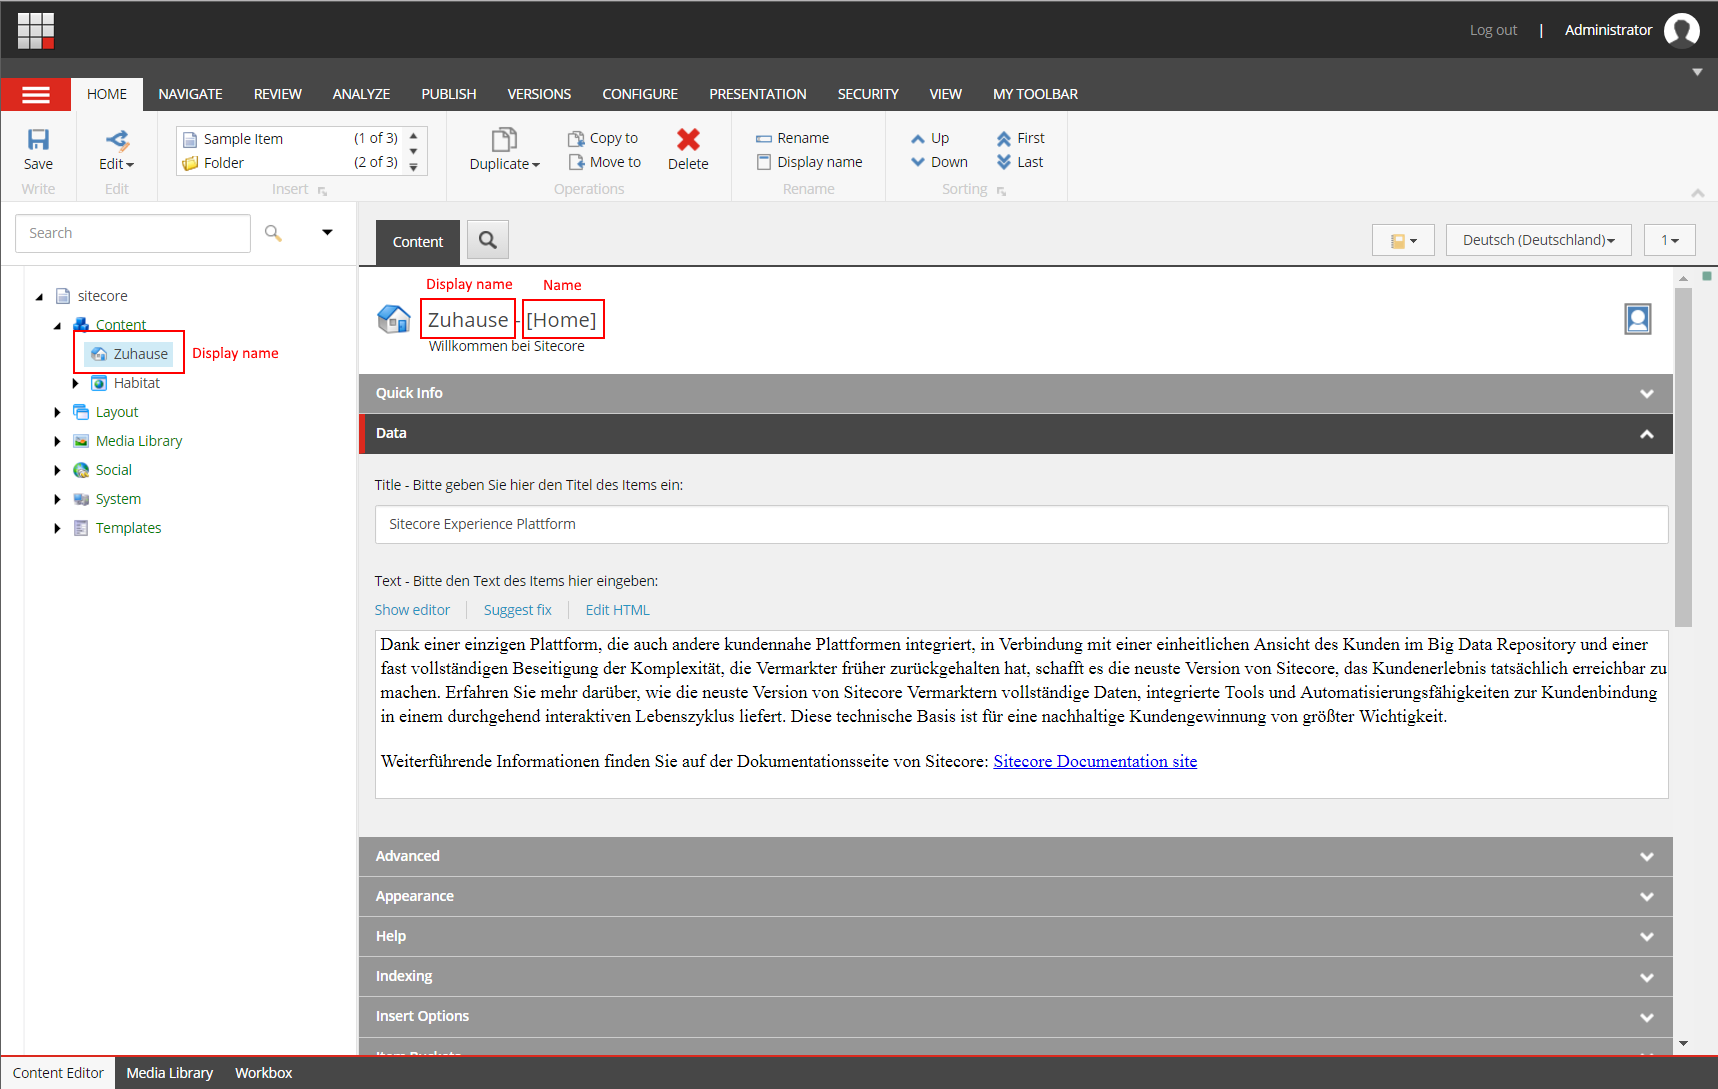
Task: Click the Save floppy disk icon
Action: tap(38, 139)
